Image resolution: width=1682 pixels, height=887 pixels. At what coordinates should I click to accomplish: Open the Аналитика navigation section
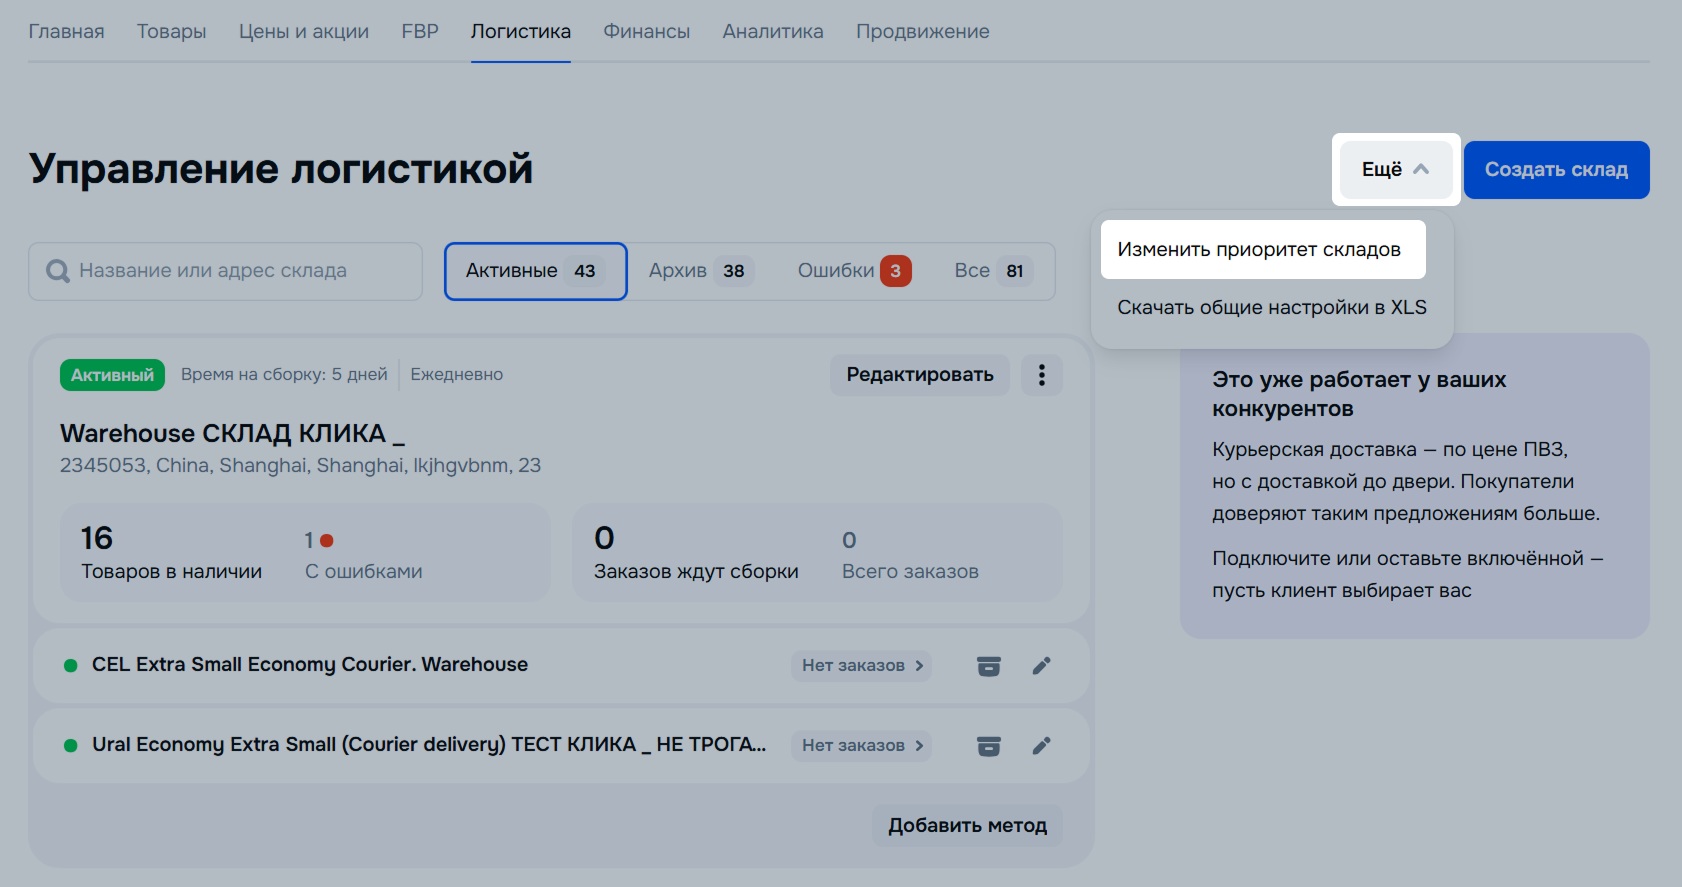[x=772, y=32]
